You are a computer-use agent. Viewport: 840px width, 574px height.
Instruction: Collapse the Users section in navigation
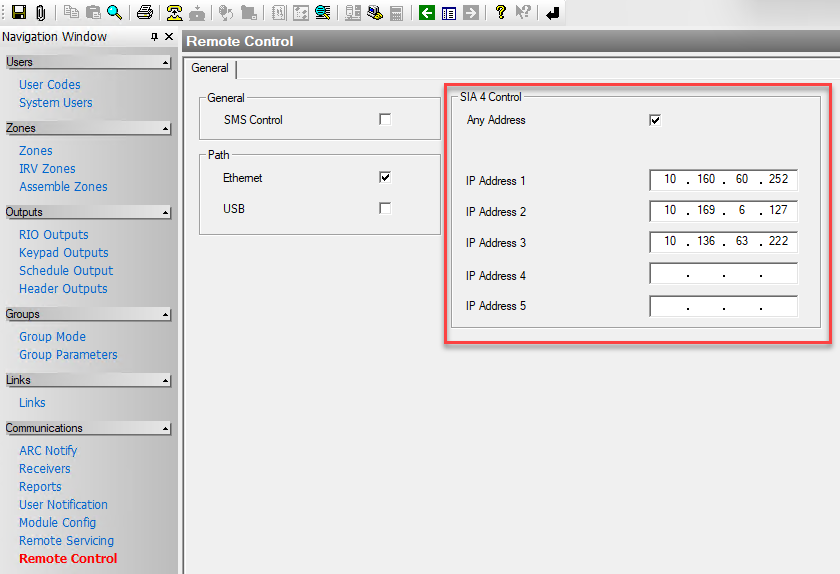click(x=165, y=63)
